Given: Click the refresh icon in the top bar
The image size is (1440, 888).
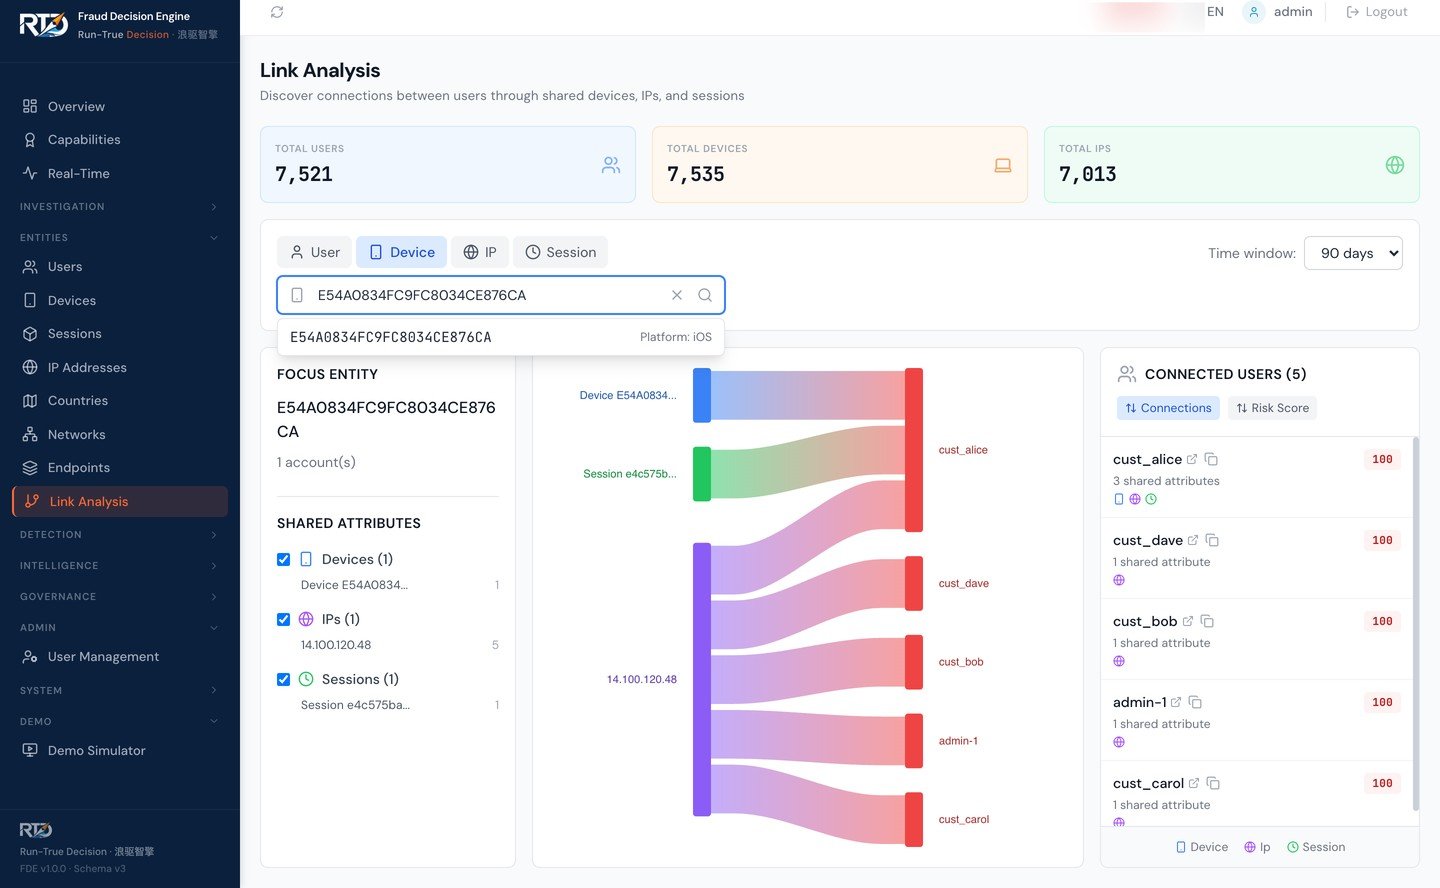Looking at the screenshot, I should pyautogui.click(x=277, y=12).
